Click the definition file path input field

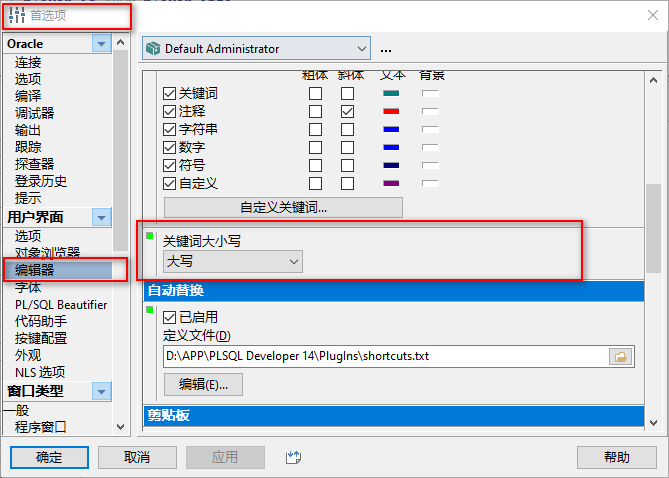tap(386, 356)
